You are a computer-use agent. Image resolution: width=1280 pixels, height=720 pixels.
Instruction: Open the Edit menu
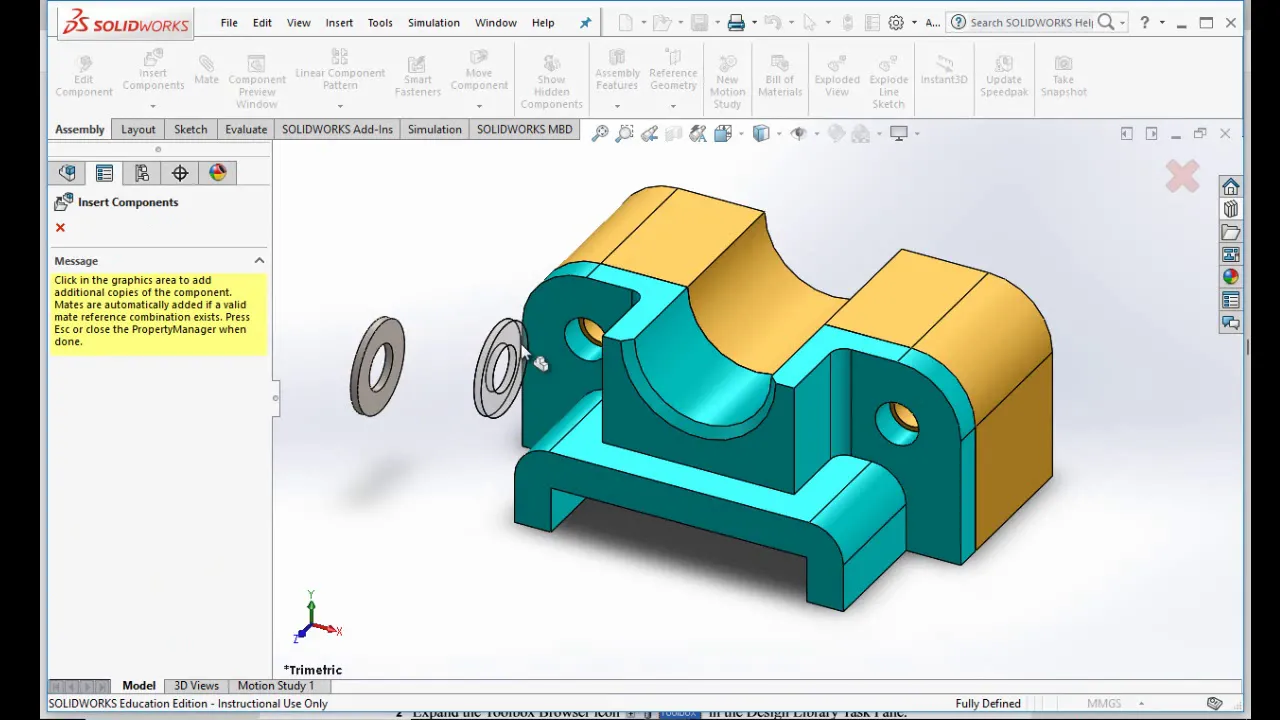click(262, 22)
